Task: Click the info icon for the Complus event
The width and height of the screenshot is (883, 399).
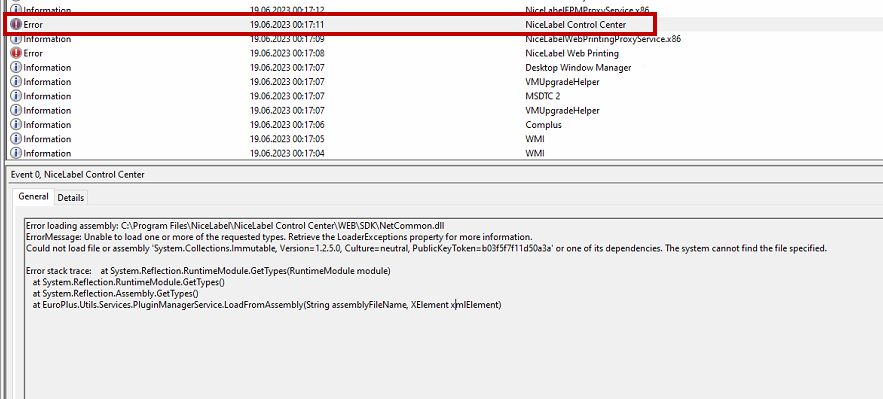Action: [16, 125]
